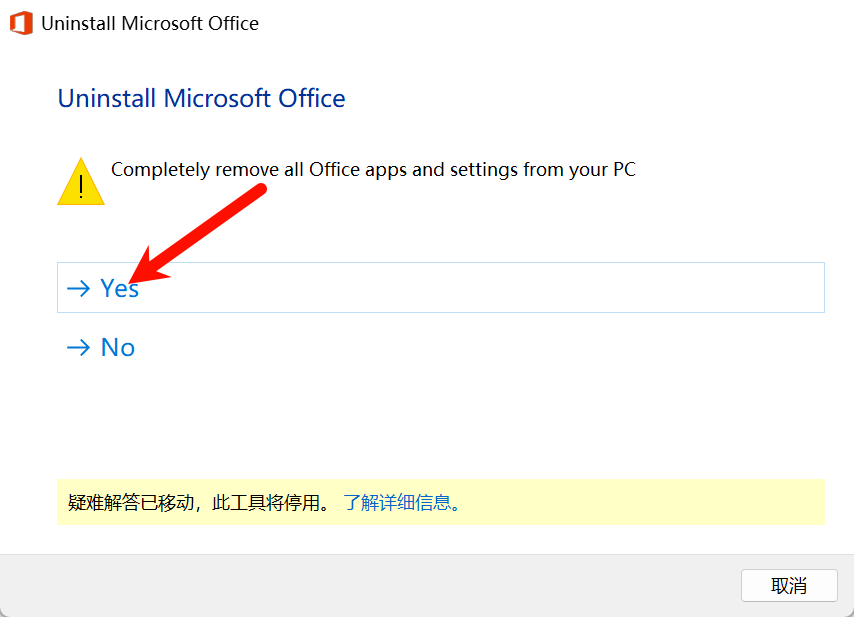Image resolution: width=854 pixels, height=617 pixels.
Task: Open the 了解详细信息 link
Action: coord(402,502)
